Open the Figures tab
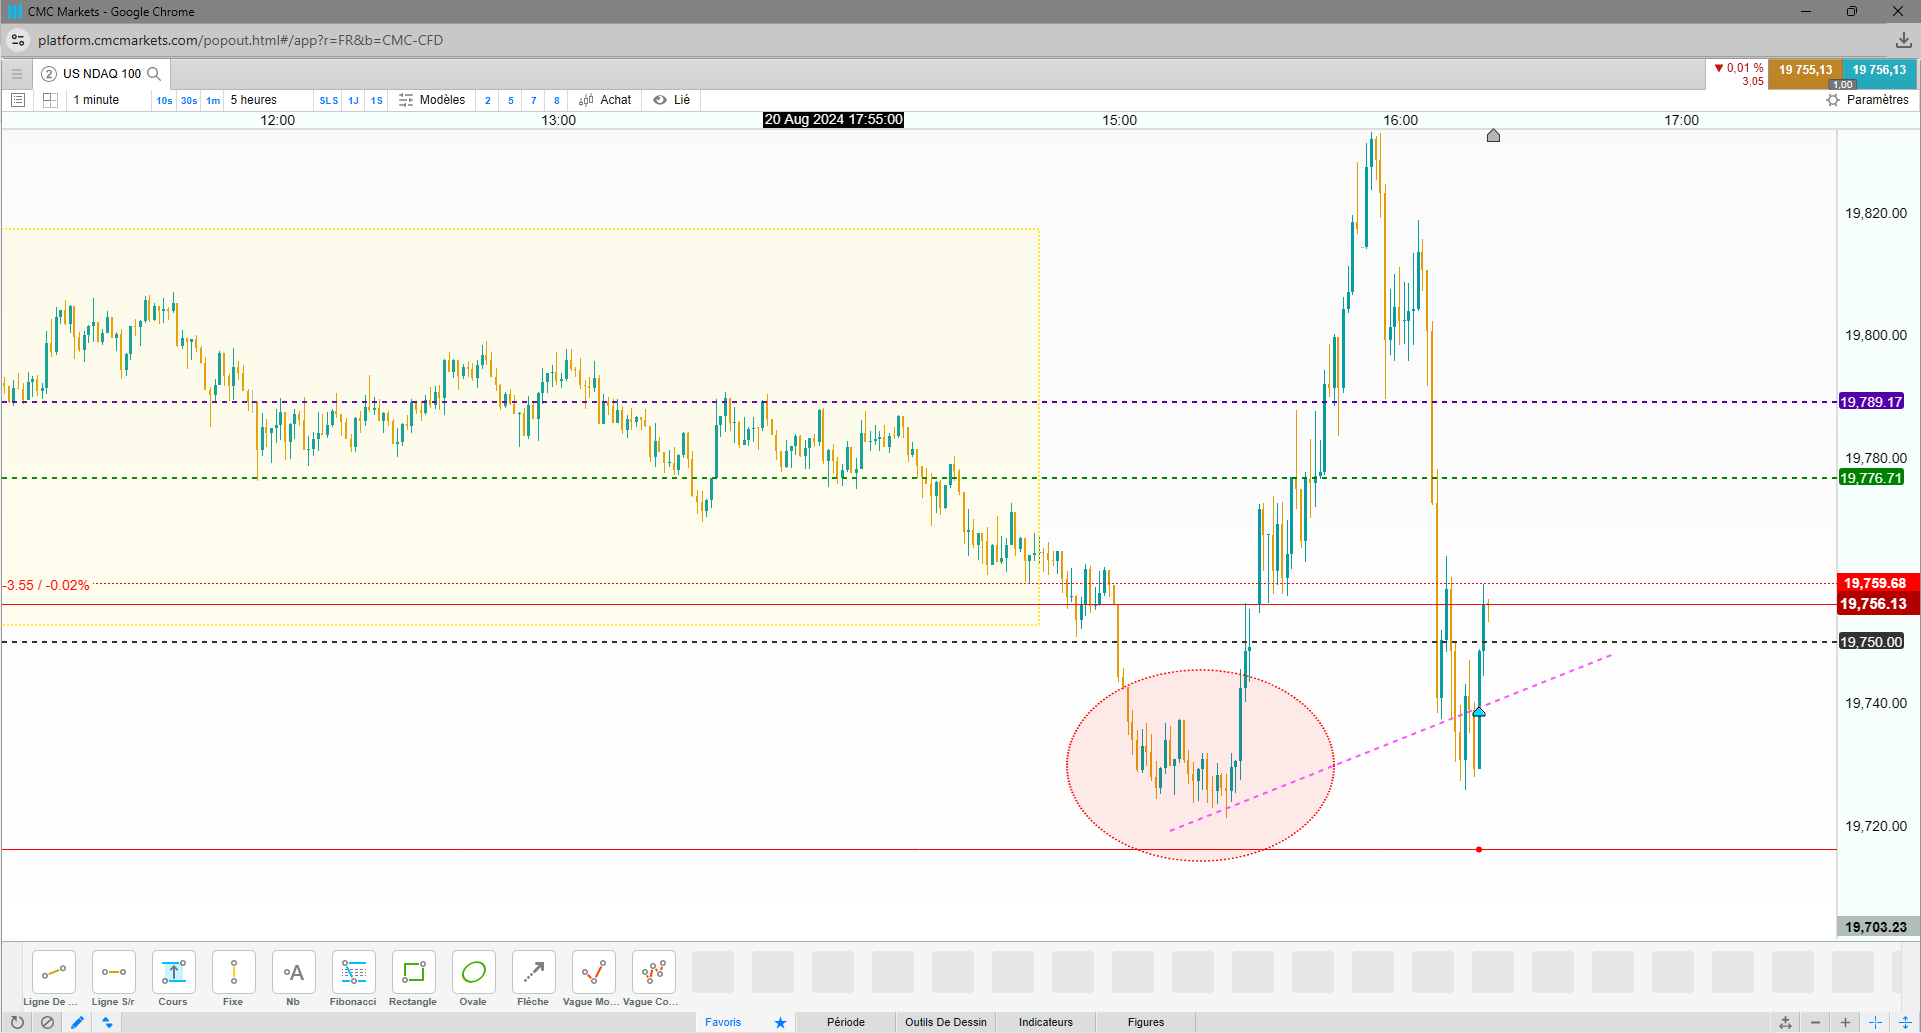This screenshot has height=1033, width=1921. click(x=1146, y=1022)
